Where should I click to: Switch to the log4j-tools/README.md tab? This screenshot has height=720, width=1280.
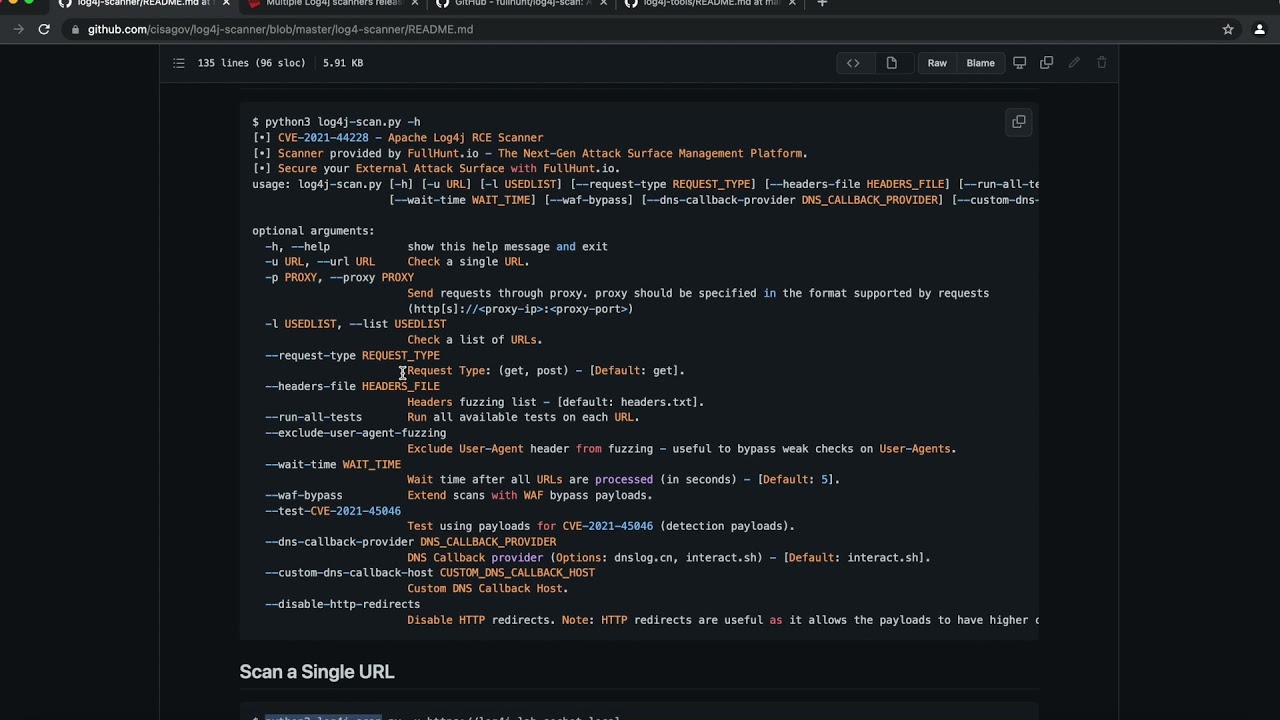click(x=711, y=4)
